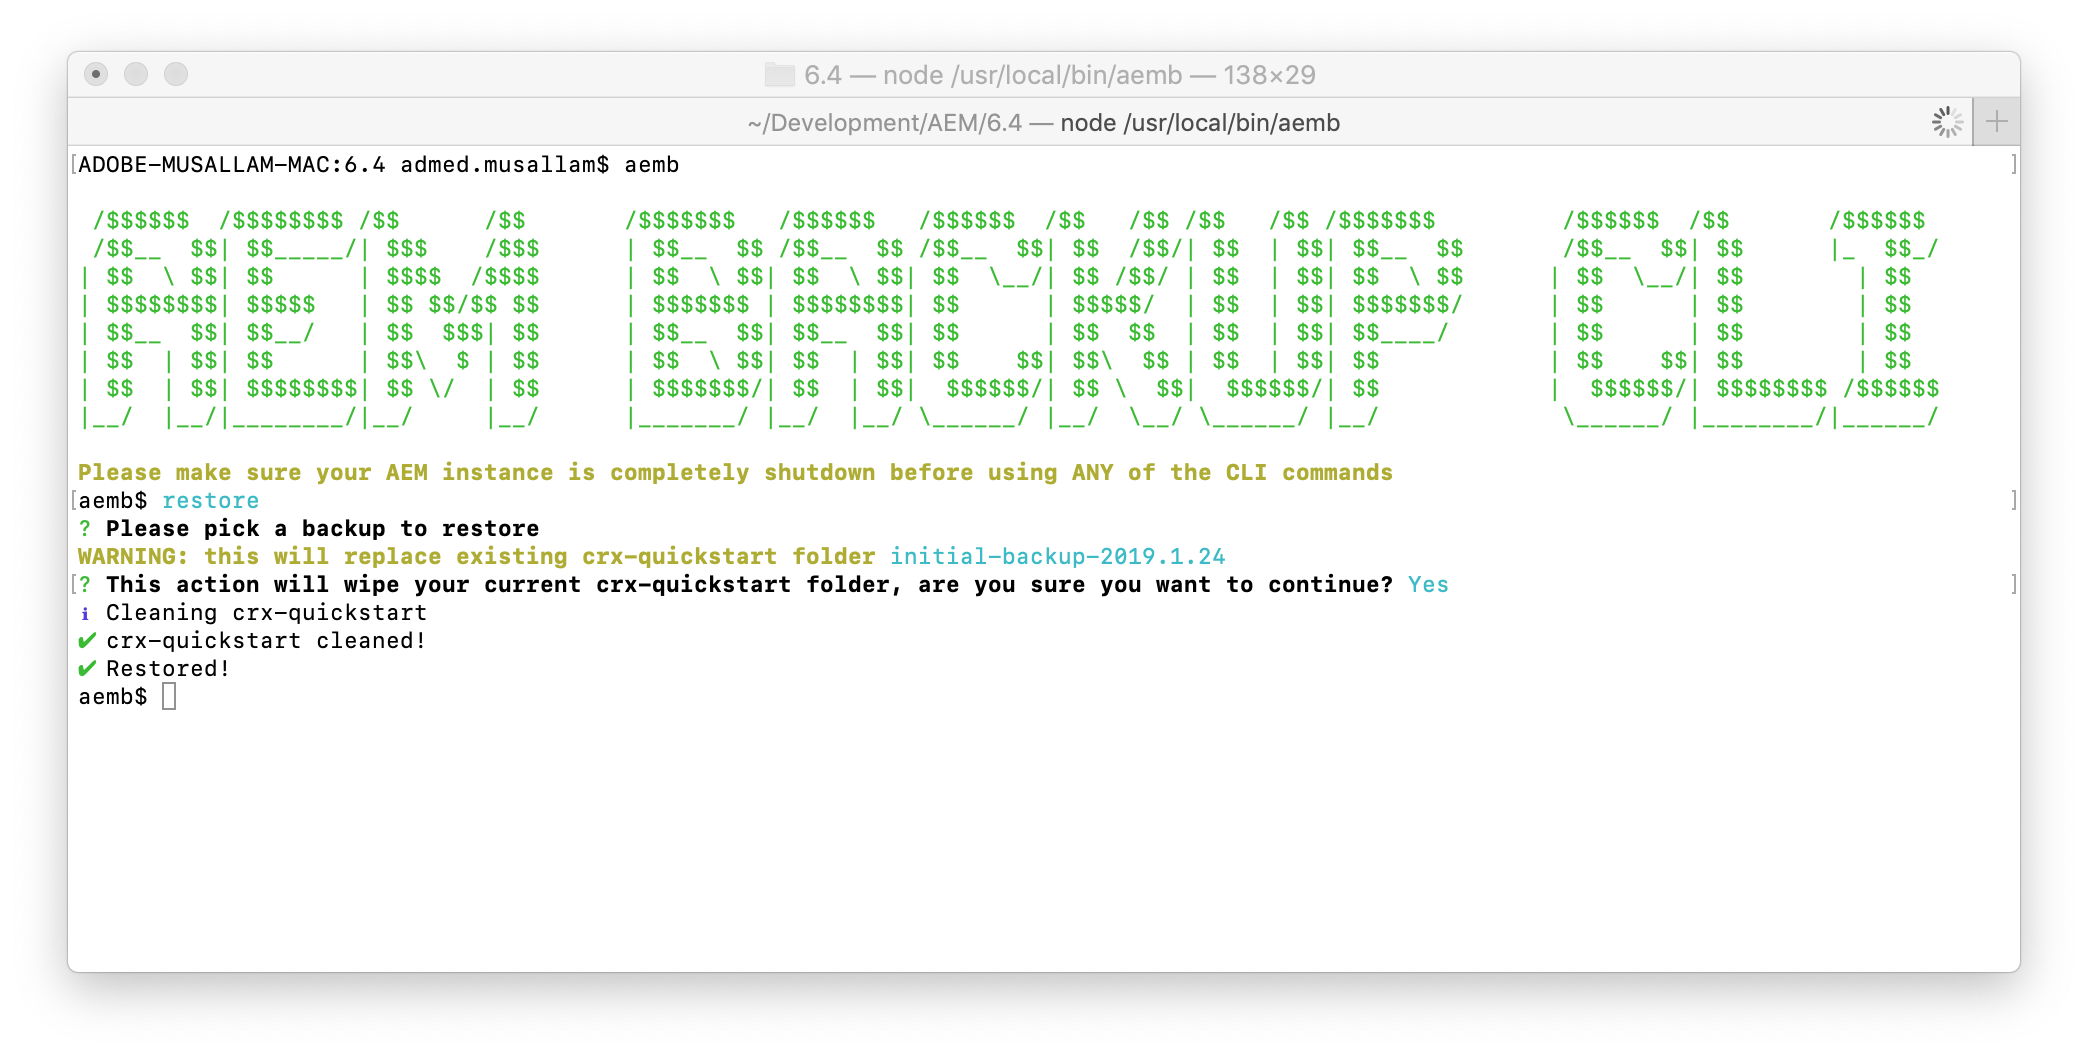The height and width of the screenshot is (1056, 2088).
Task: Click 'This action will wipe' confirmation question
Action: pos(749,584)
